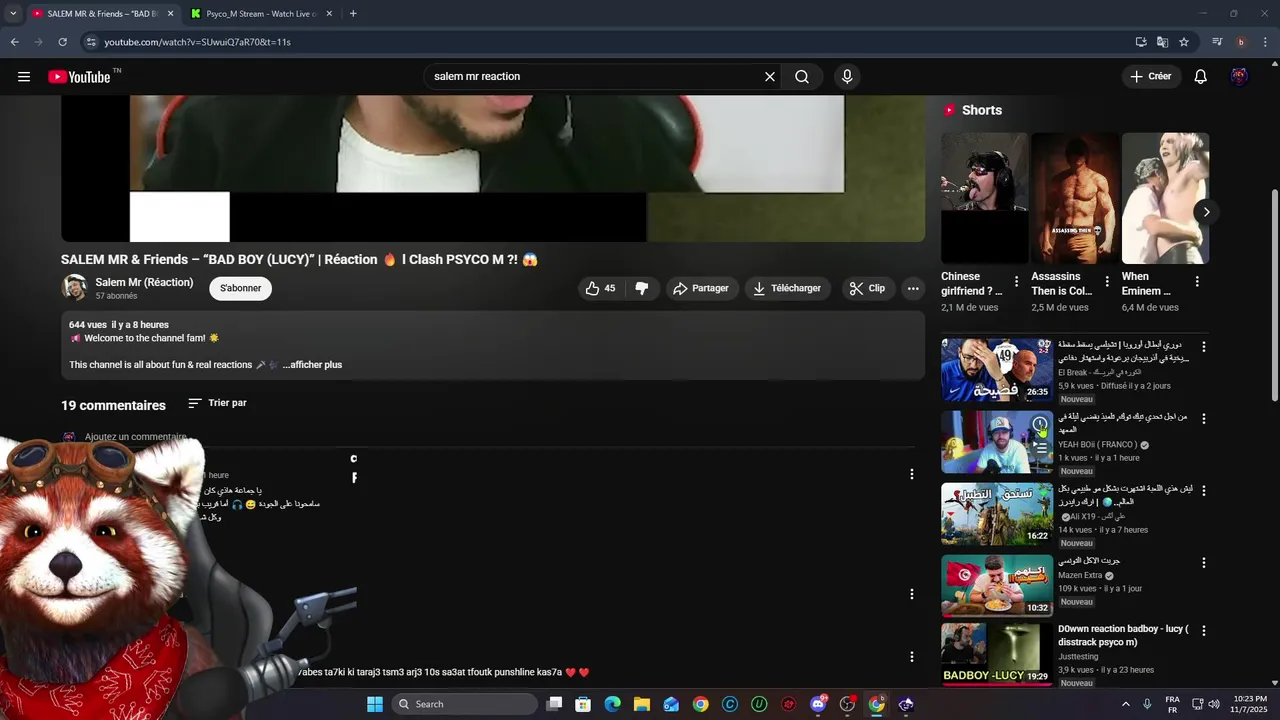Viewport: 1280px width, 720px height.
Task: Create a clip with the Clip button
Action: coord(867,288)
